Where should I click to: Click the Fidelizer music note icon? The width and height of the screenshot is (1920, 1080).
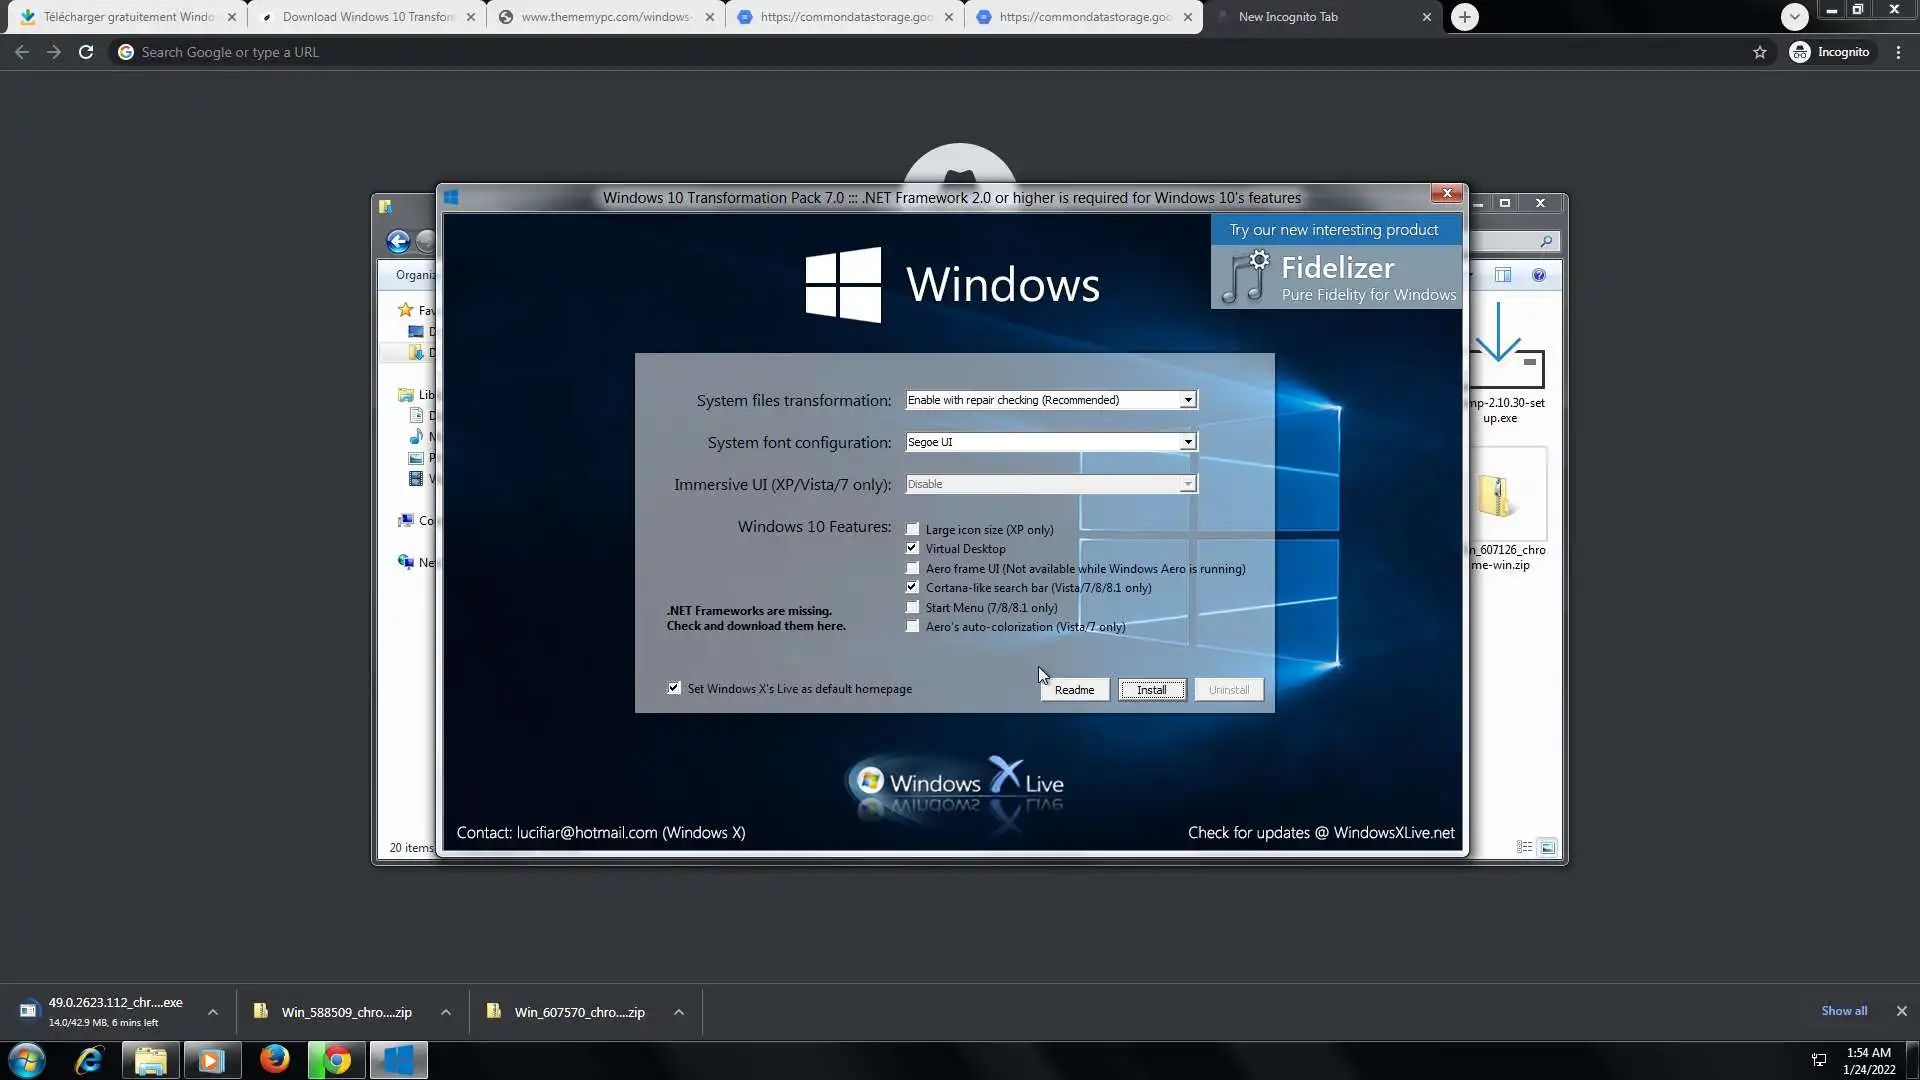[1246, 277]
